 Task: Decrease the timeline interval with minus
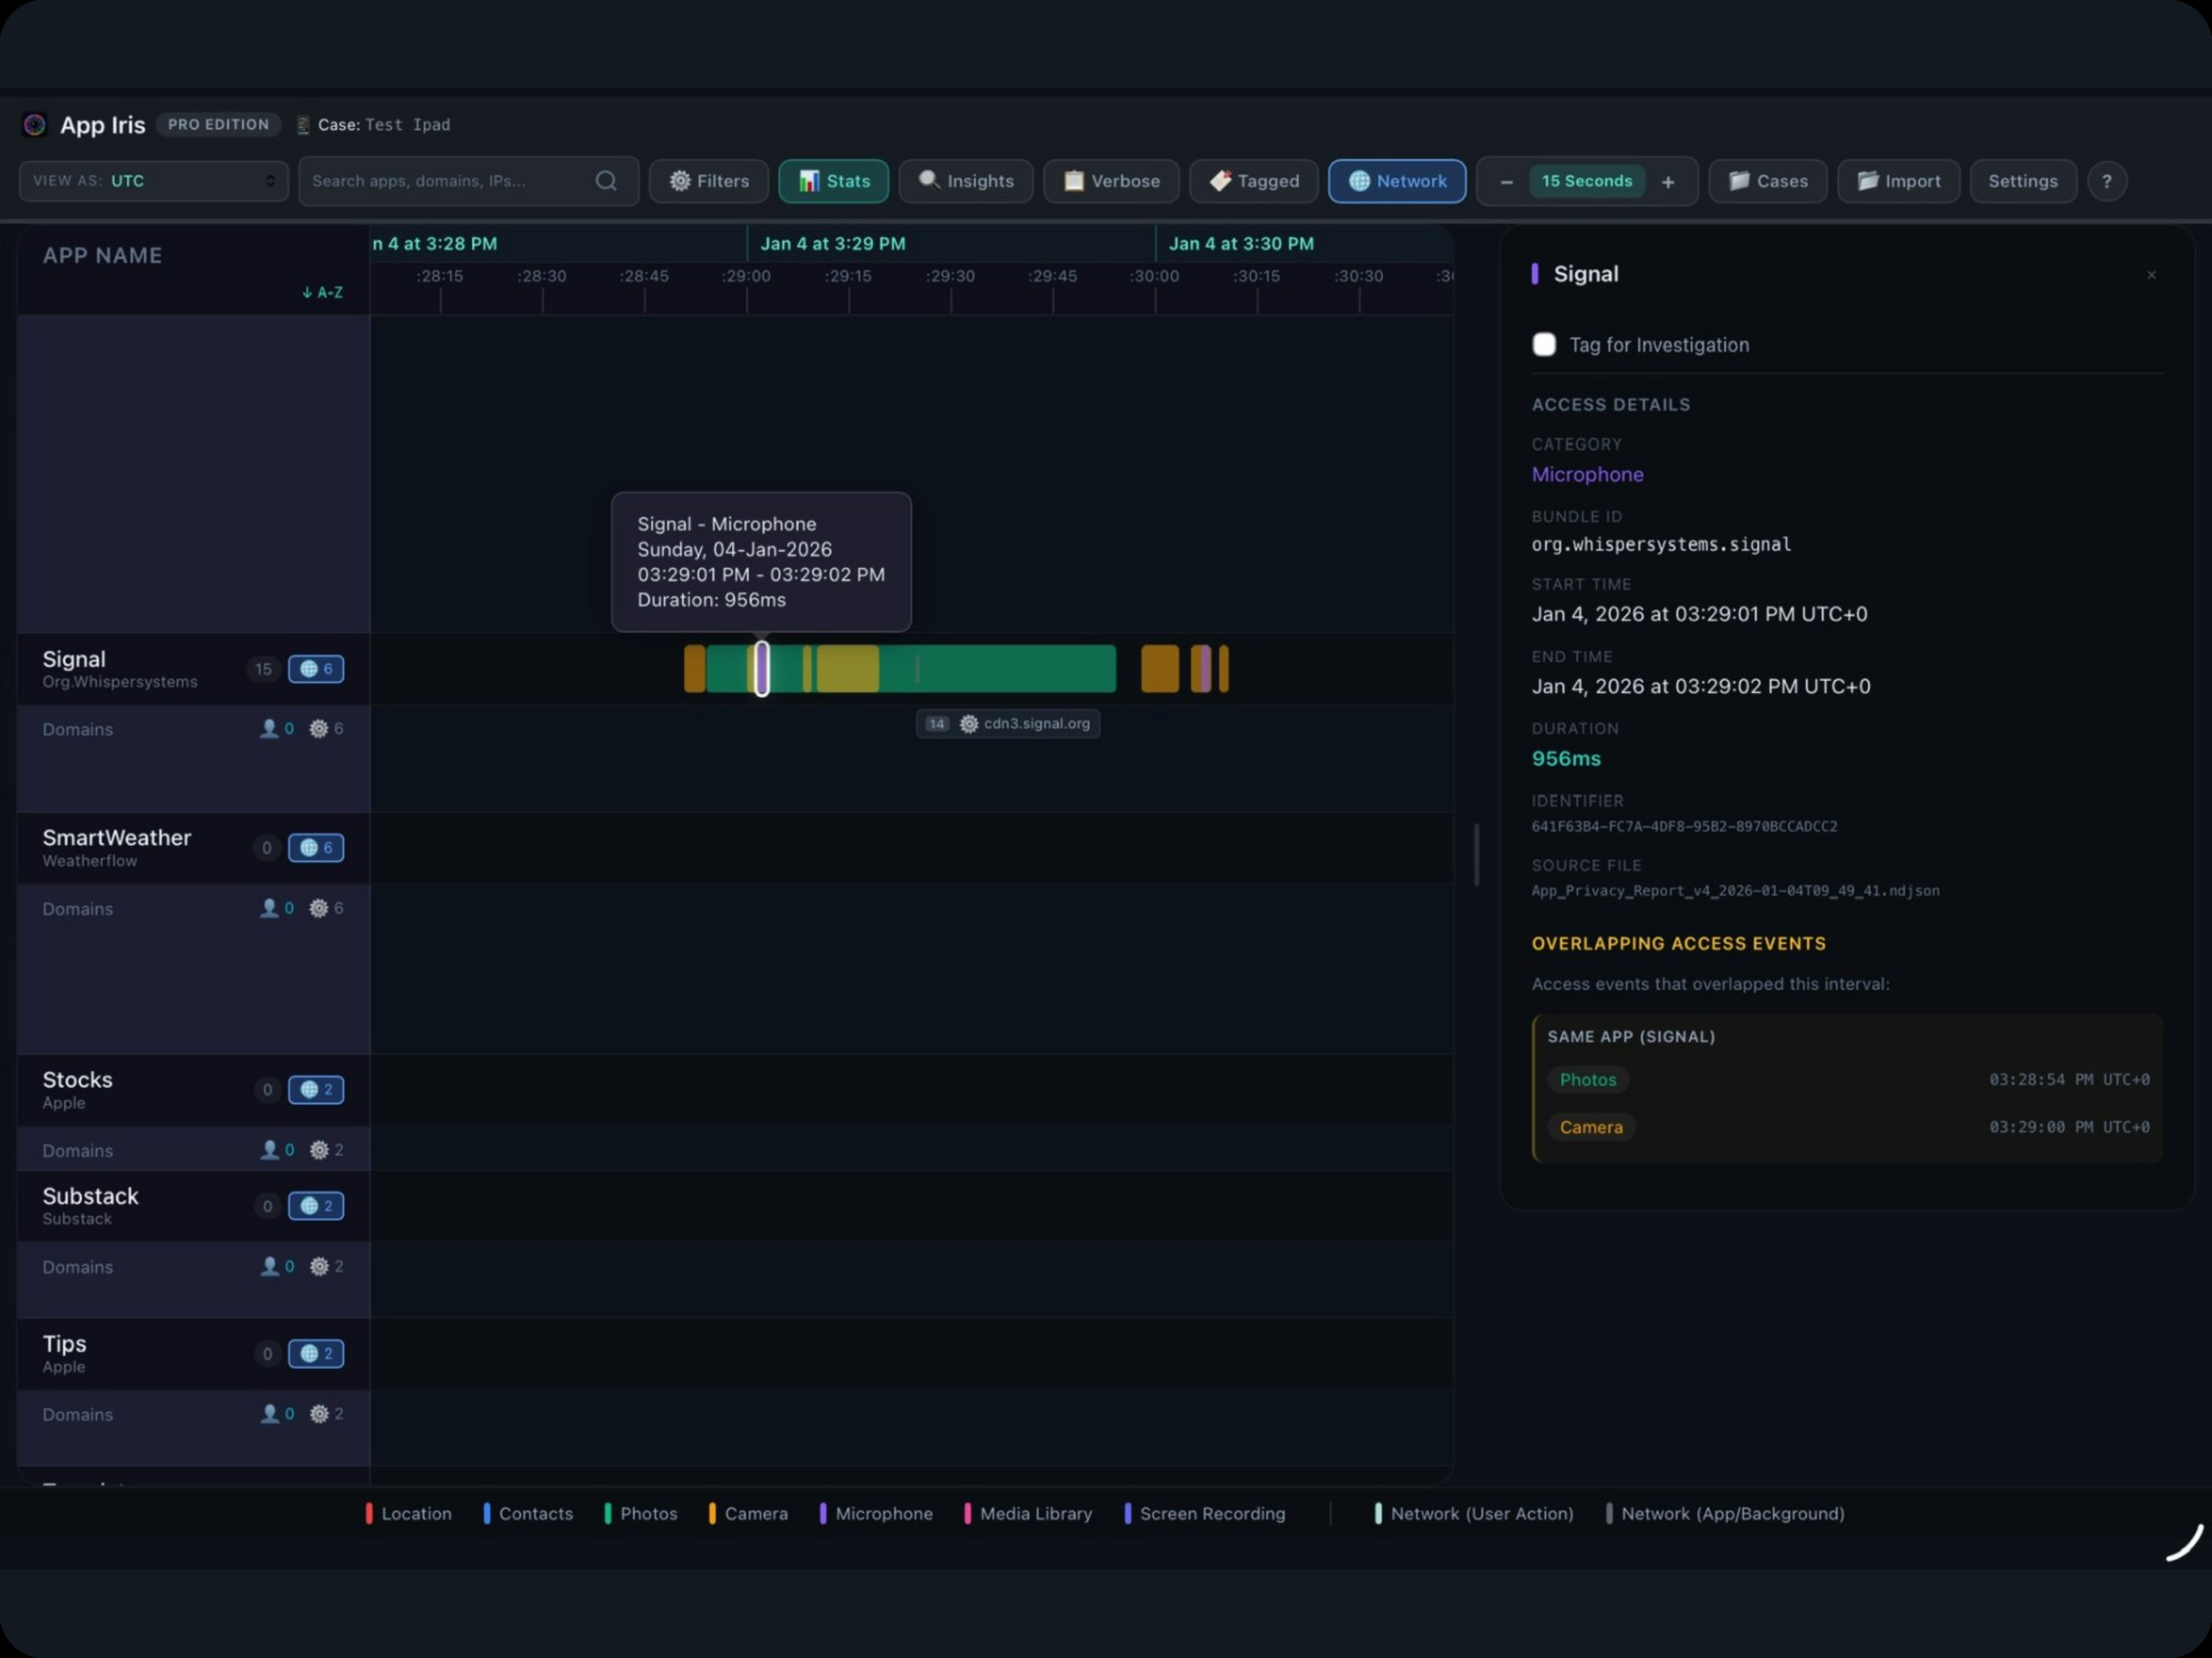pos(1506,182)
